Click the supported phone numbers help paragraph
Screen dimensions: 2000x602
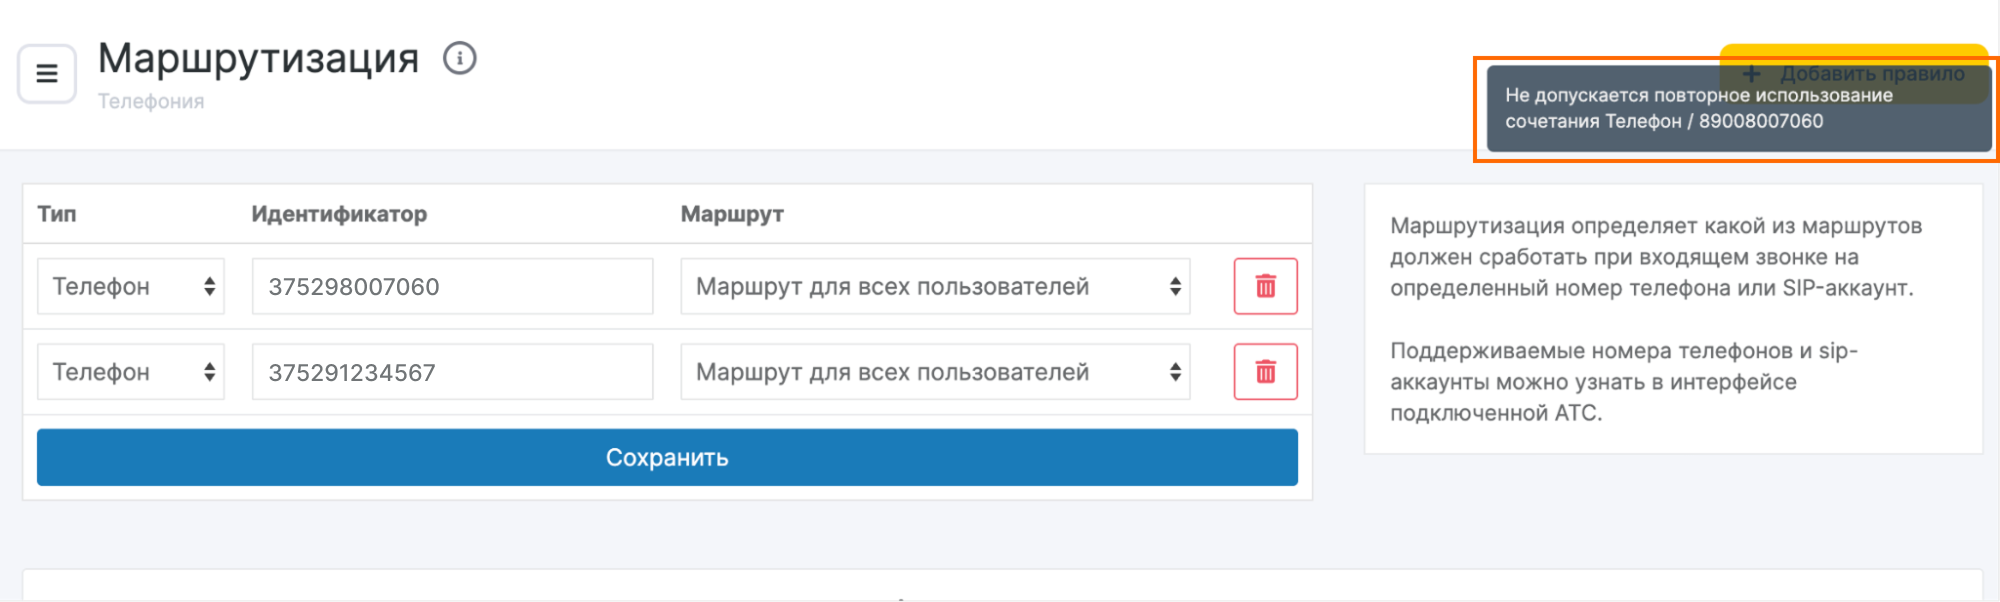[1623, 382]
